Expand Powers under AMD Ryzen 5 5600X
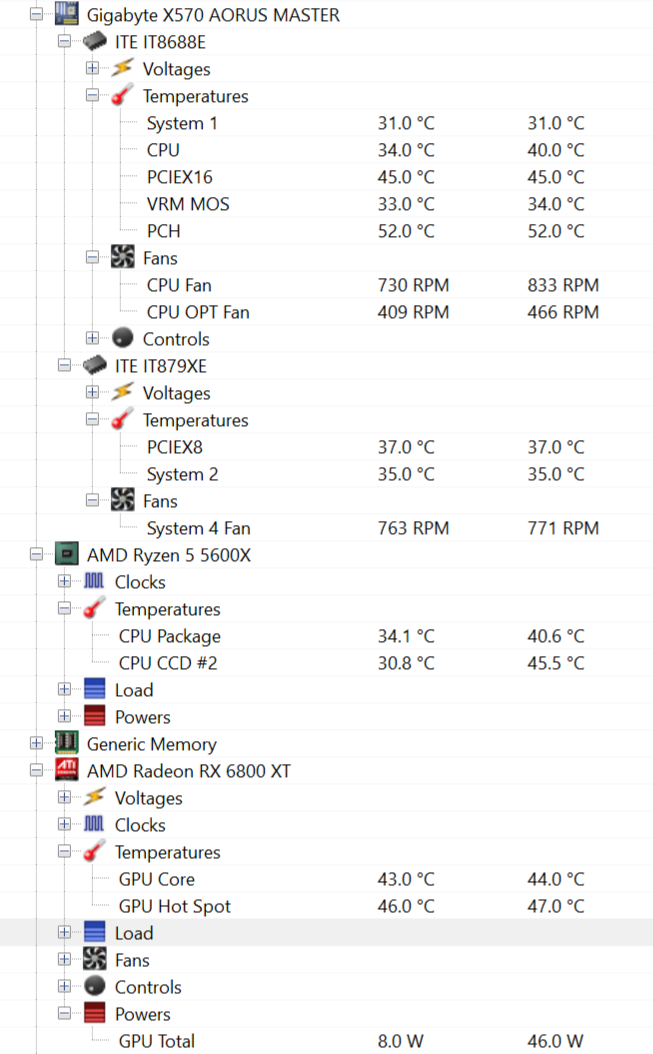Screen dimensions: 653x1054 point(64,717)
